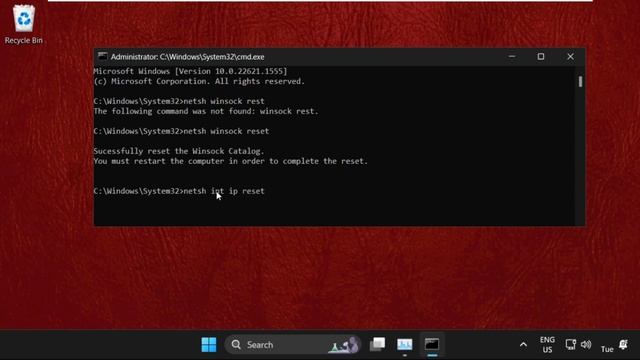640x360 pixels.
Task: Click the 'netsh int ip reset' command text
Action: [x=224, y=191]
